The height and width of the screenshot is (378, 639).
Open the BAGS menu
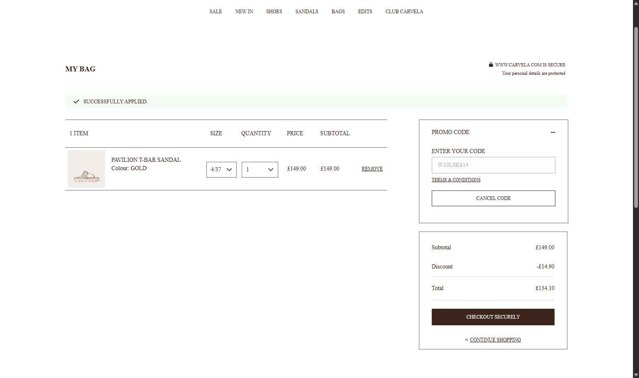point(338,11)
